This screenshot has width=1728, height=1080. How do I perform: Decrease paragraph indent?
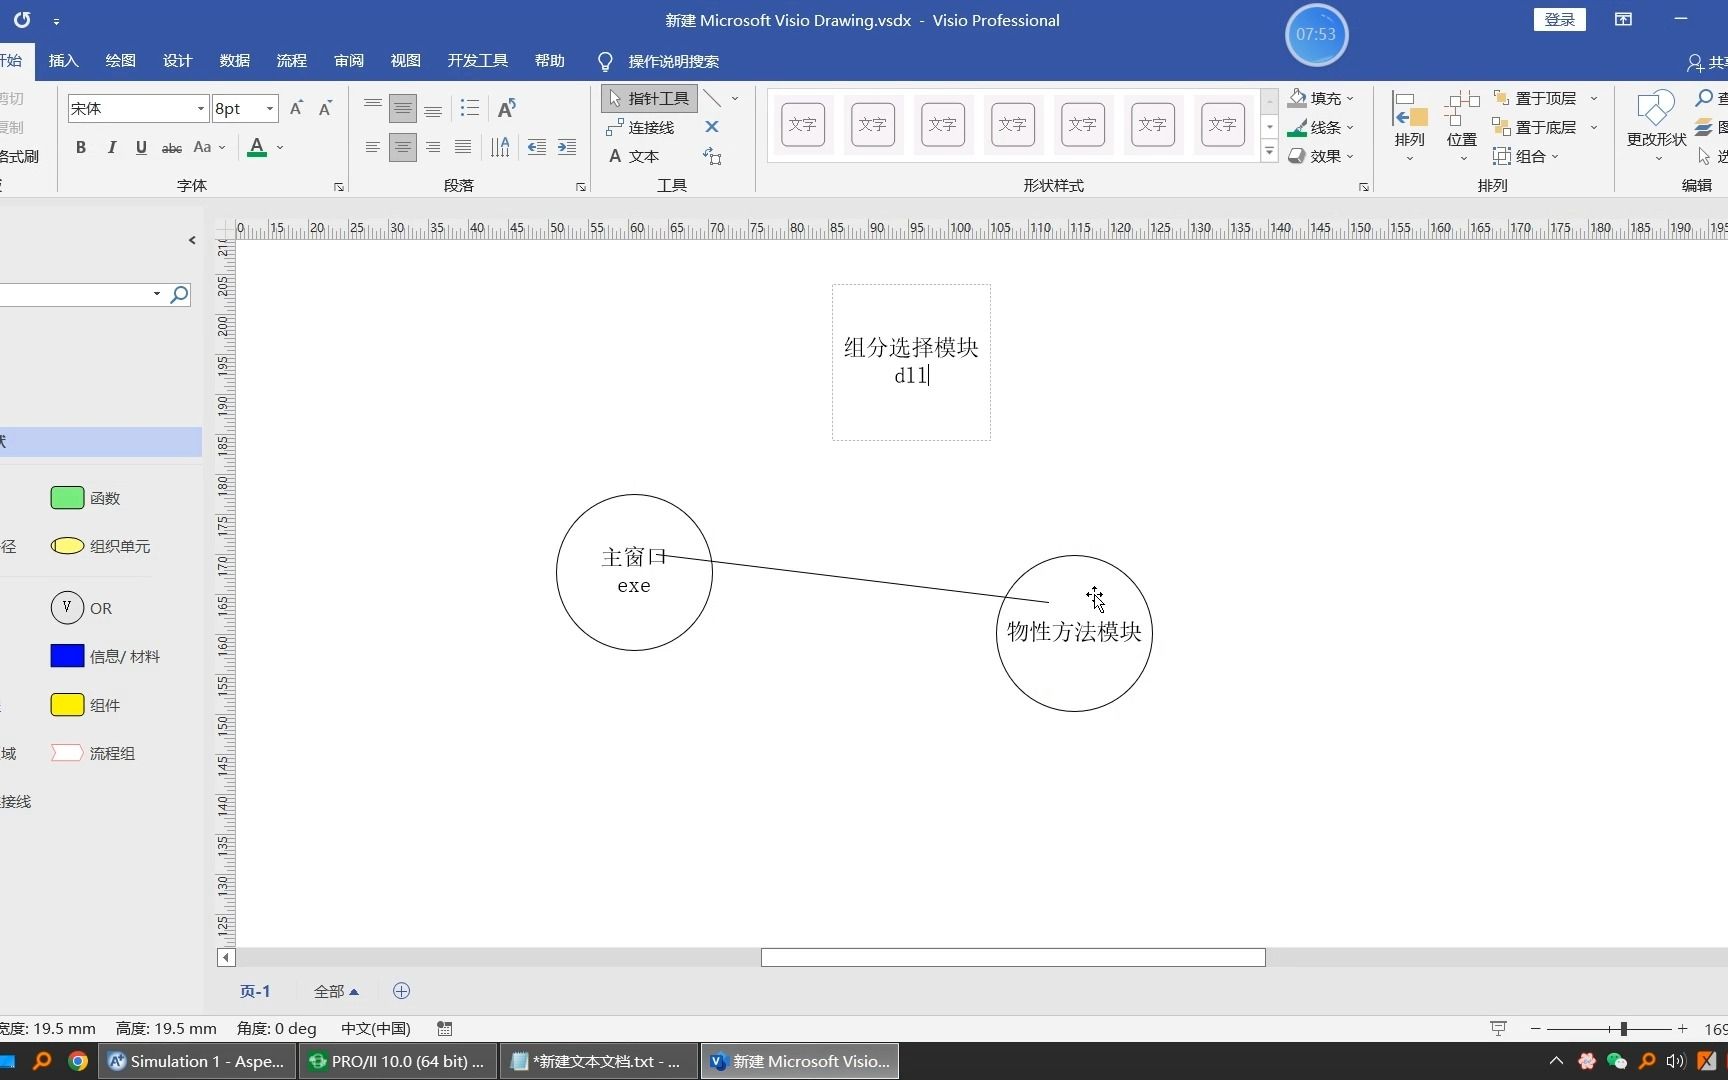(x=537, y=147)
